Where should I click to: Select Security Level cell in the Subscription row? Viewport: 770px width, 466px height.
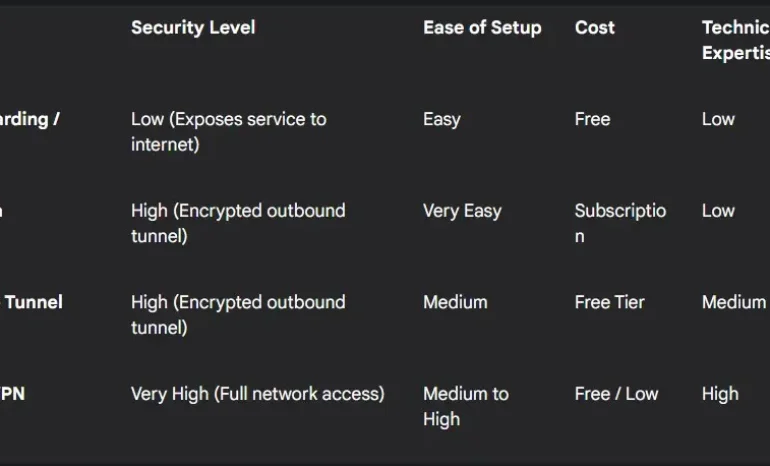click(x=238, y=223)
